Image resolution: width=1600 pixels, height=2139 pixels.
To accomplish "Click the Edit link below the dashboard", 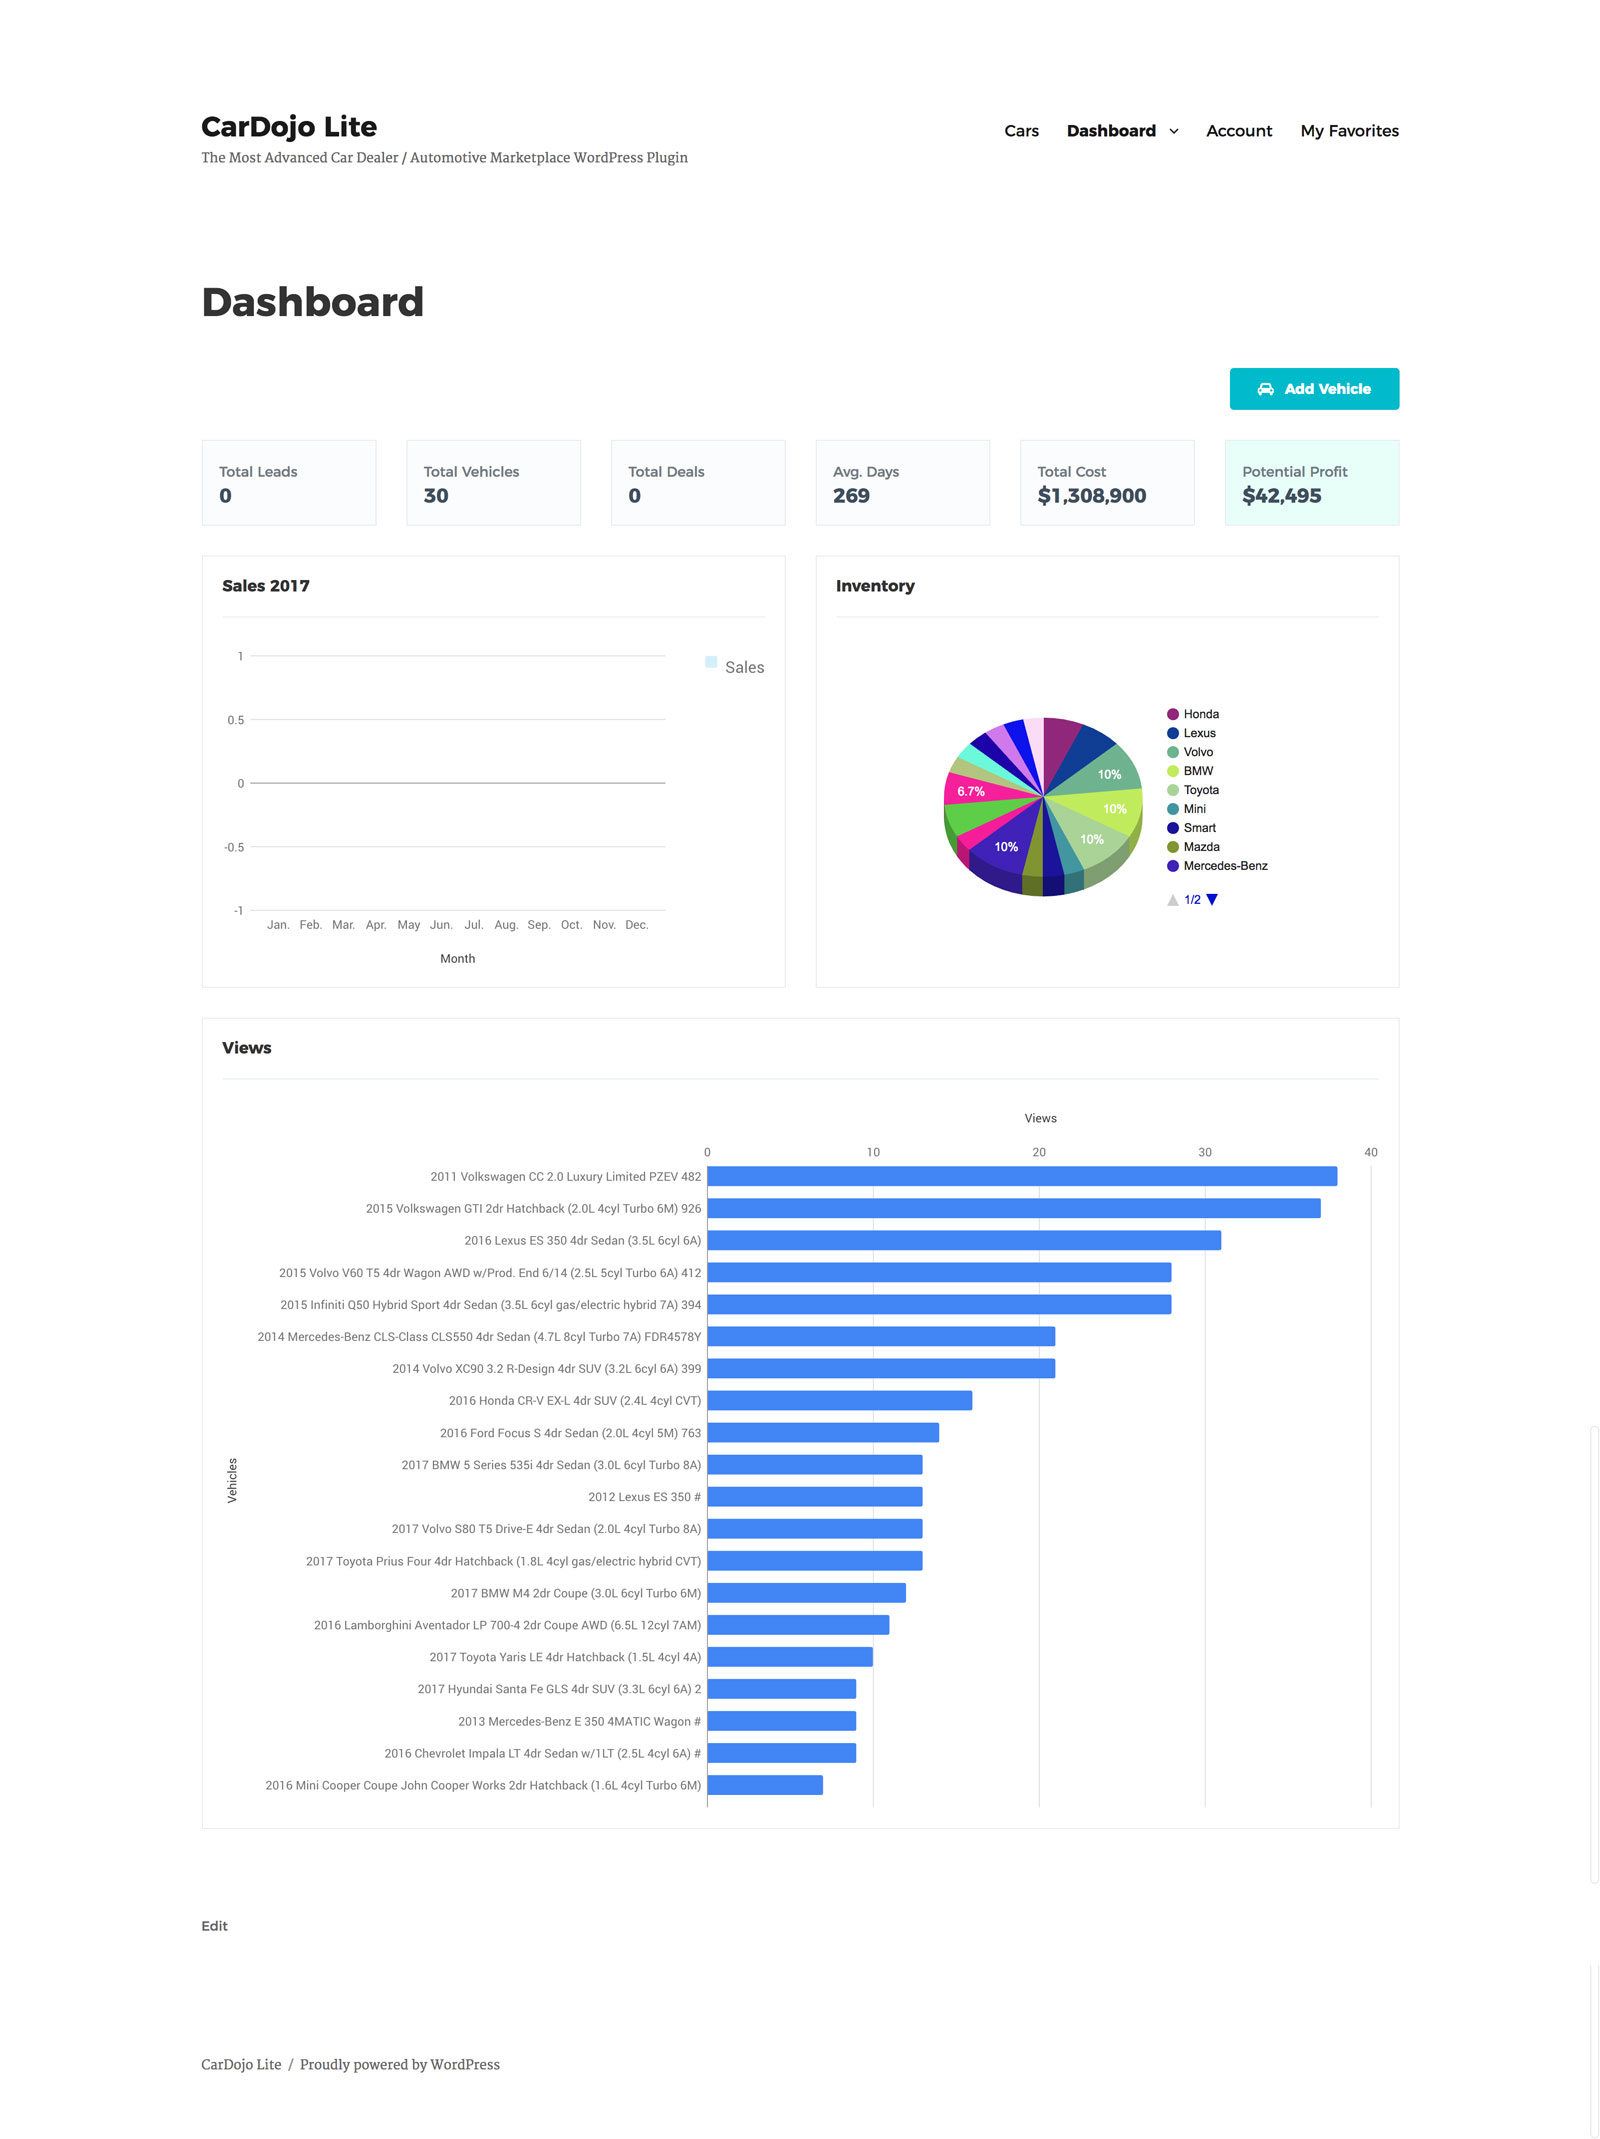I will [214, 1925].
